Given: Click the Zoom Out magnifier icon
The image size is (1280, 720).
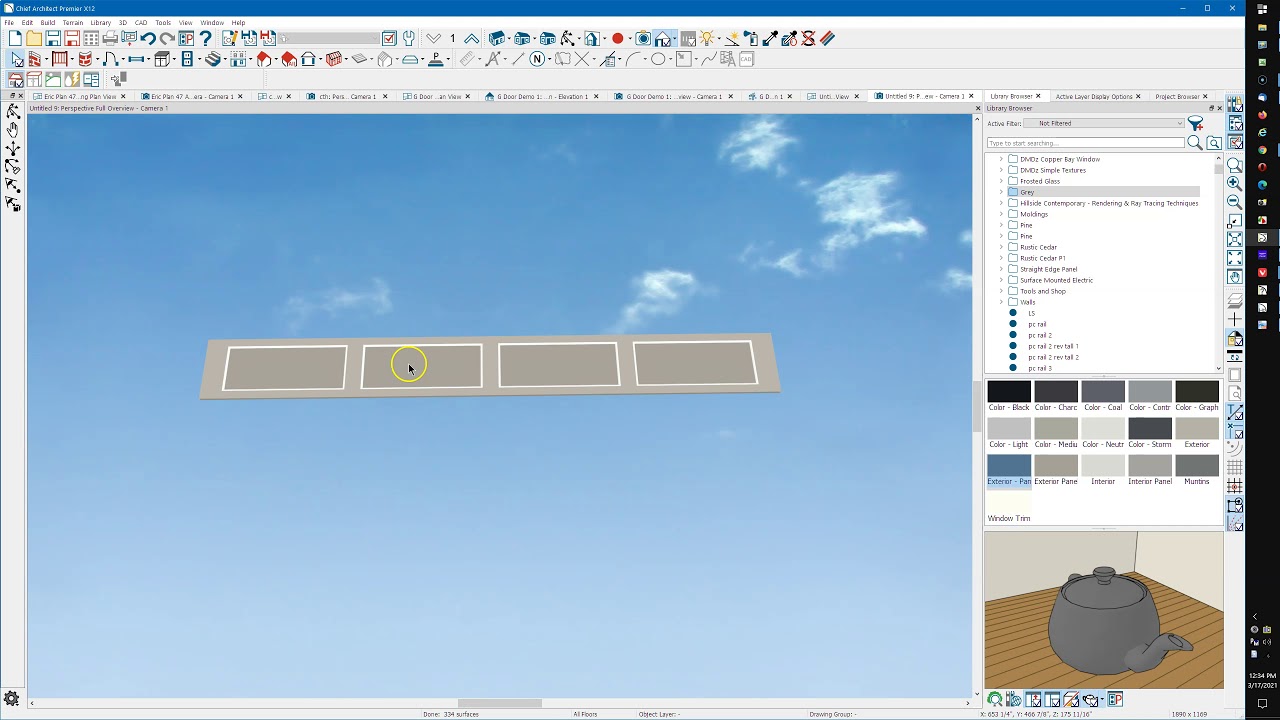Looking at the screenshot, I should point(1235,202).
